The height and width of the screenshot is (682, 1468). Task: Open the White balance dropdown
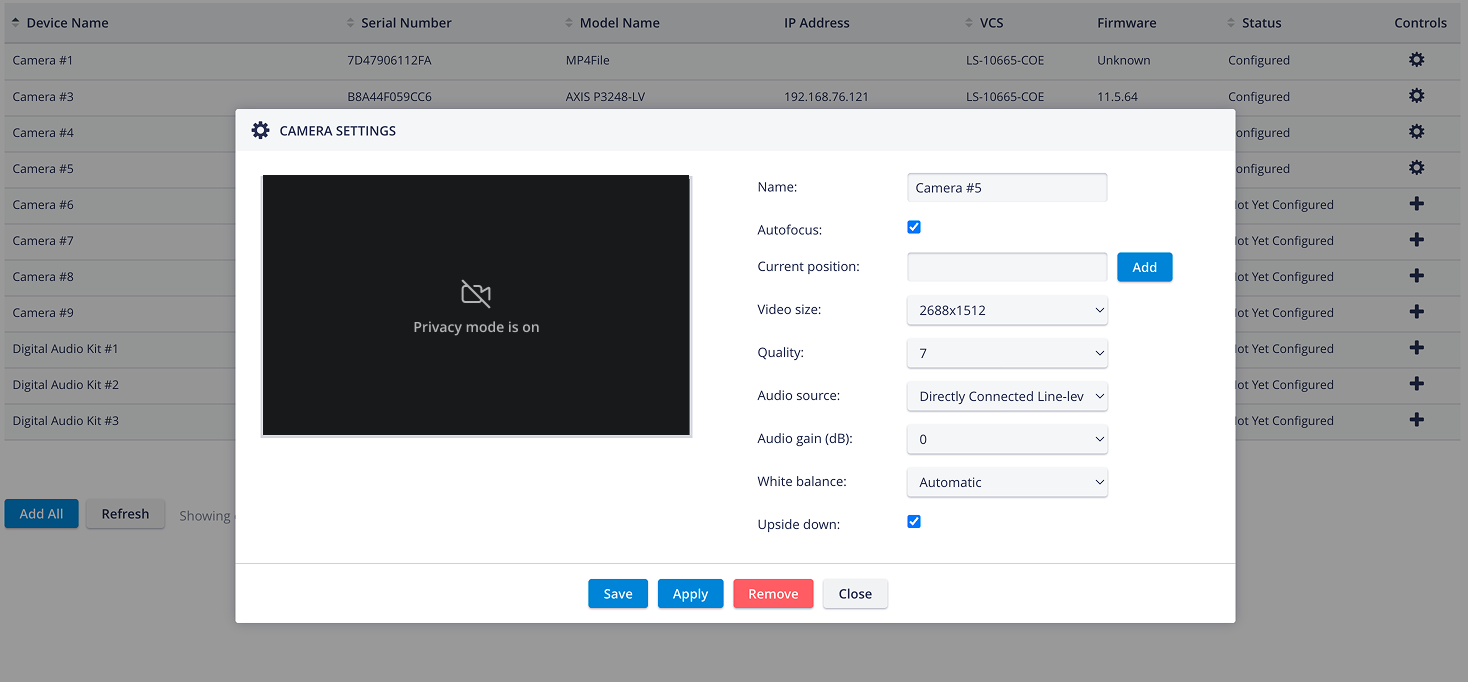pyautogui.click(x=1007, y=482)
